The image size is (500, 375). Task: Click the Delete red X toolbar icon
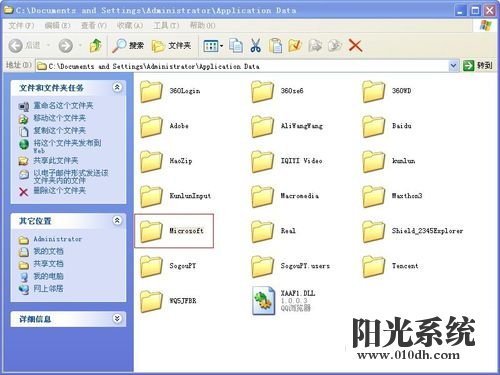point(355,45)
